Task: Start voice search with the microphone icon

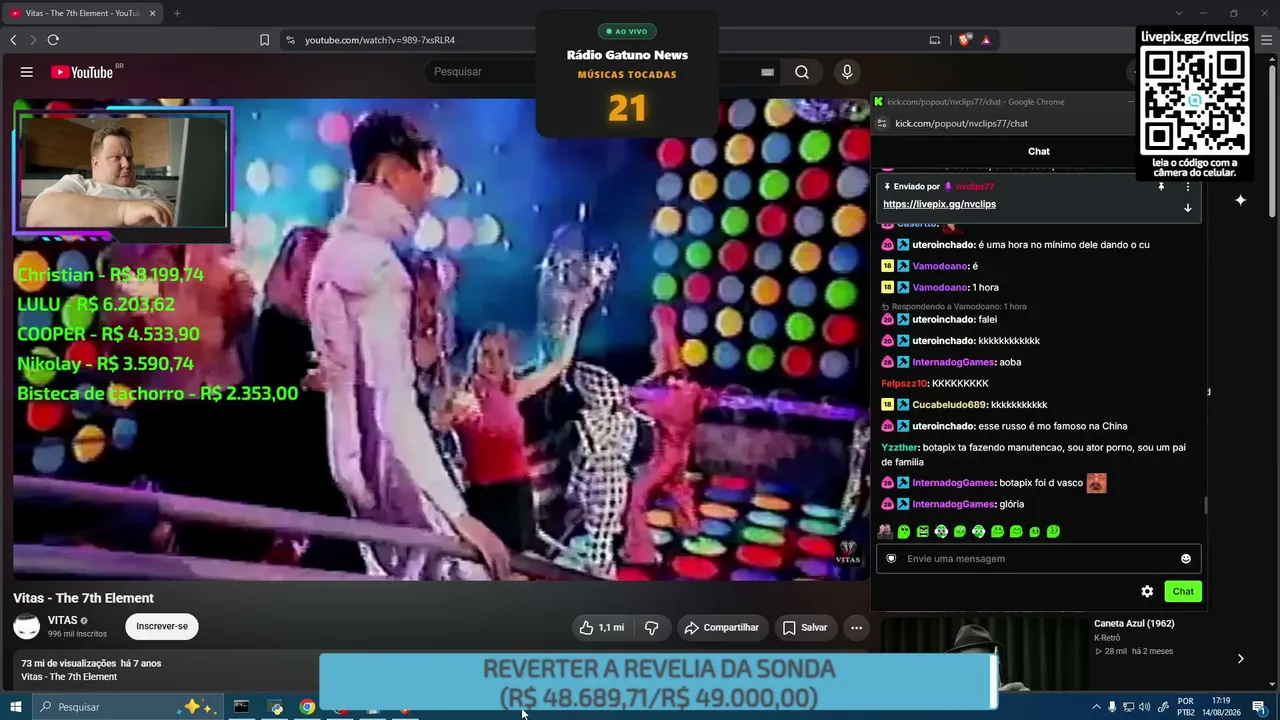Action: coord(847,72)
